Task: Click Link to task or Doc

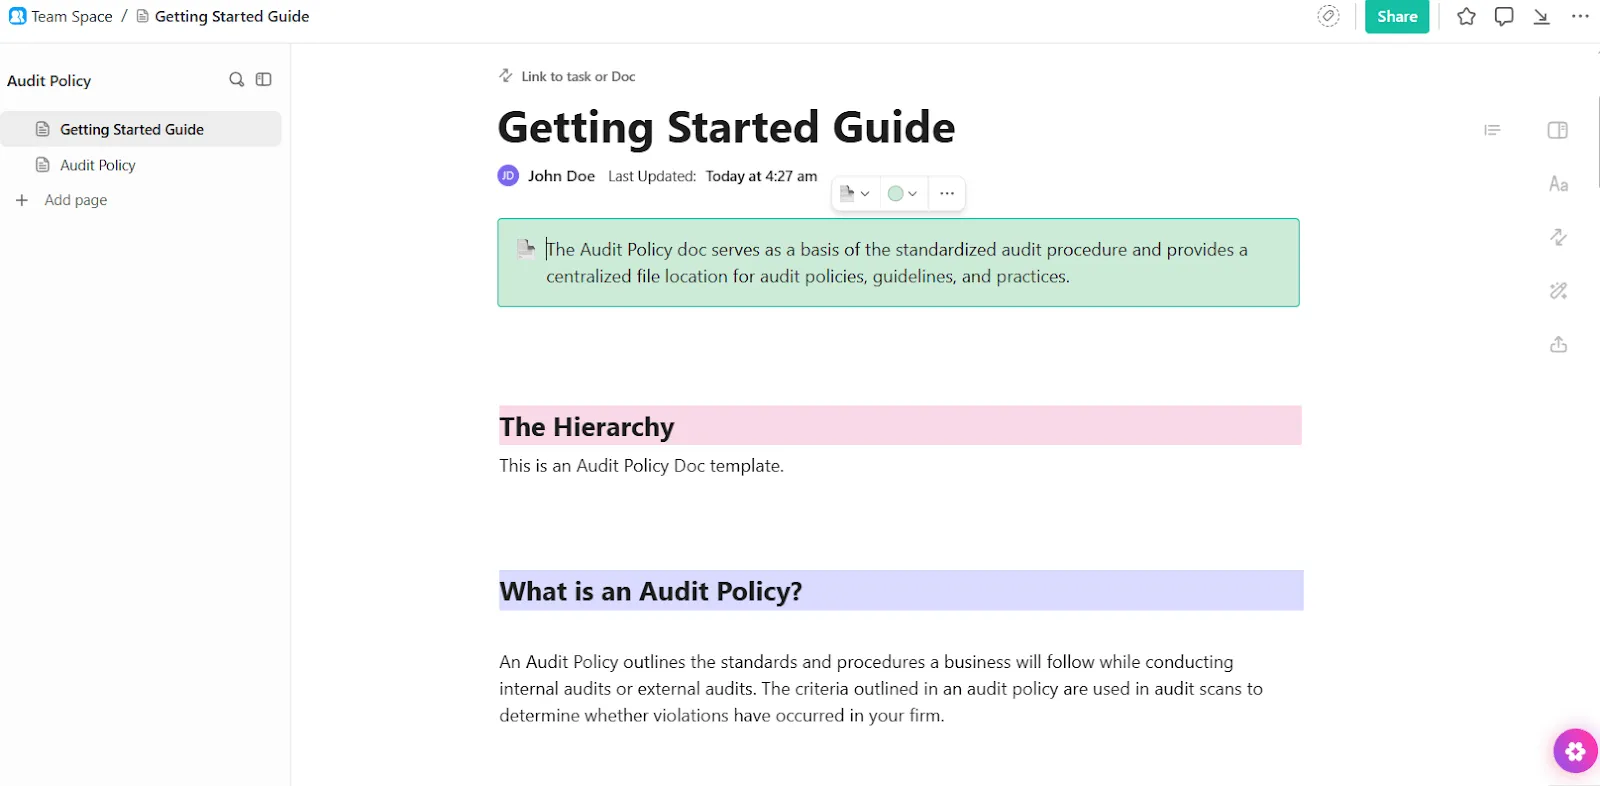Action: (x=568, y=76)
